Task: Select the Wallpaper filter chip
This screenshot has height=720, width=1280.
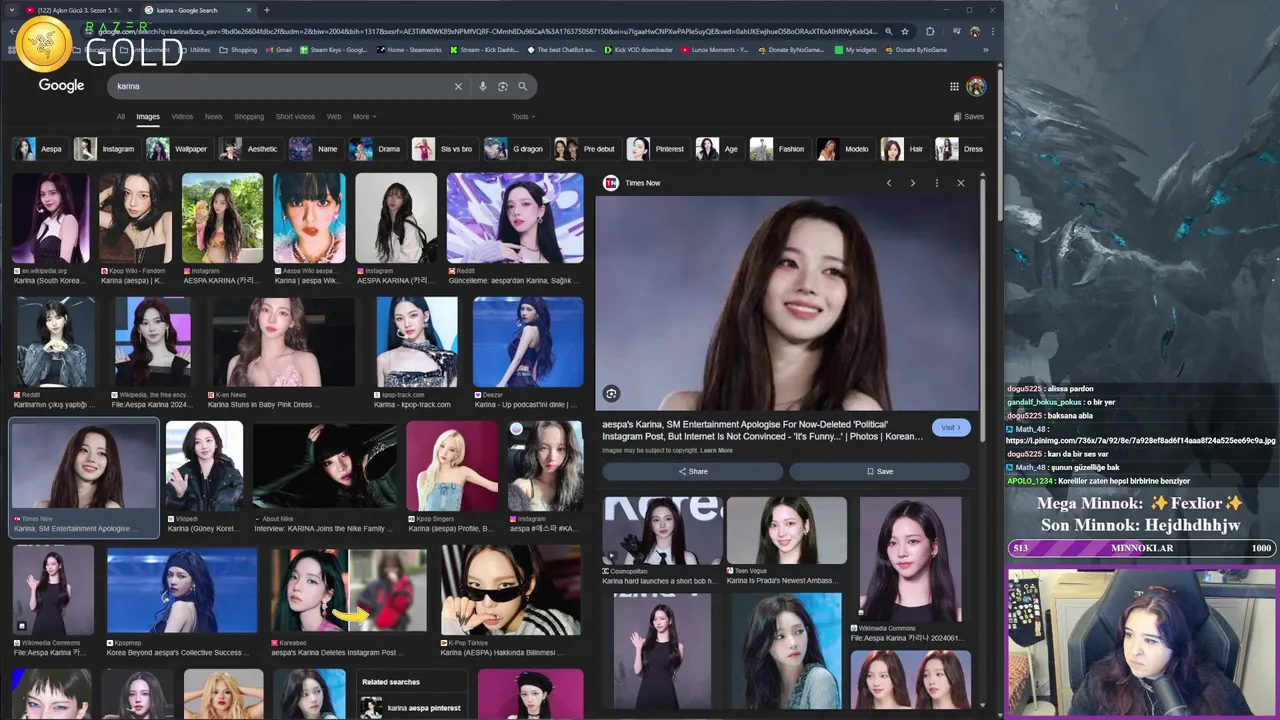Action: pos(178,149)
